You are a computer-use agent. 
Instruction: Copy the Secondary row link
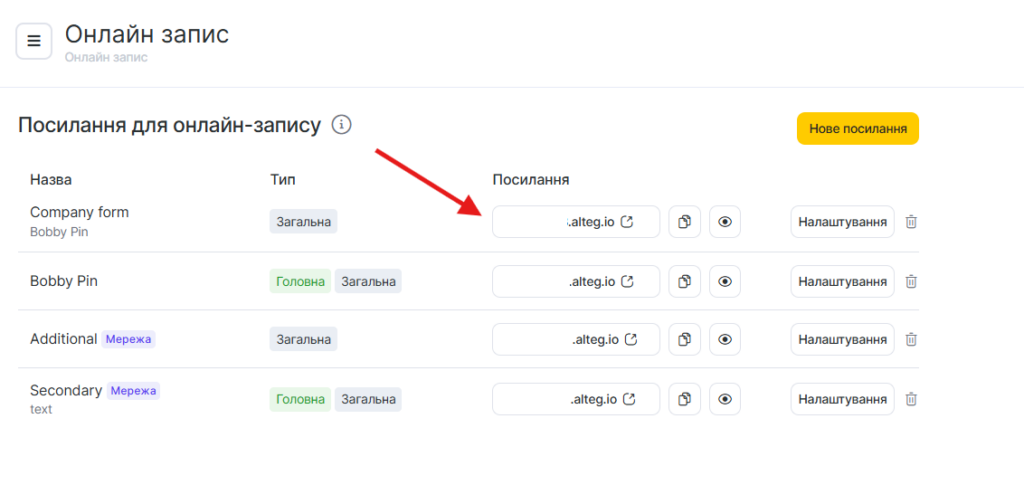[x=685, y=399]
